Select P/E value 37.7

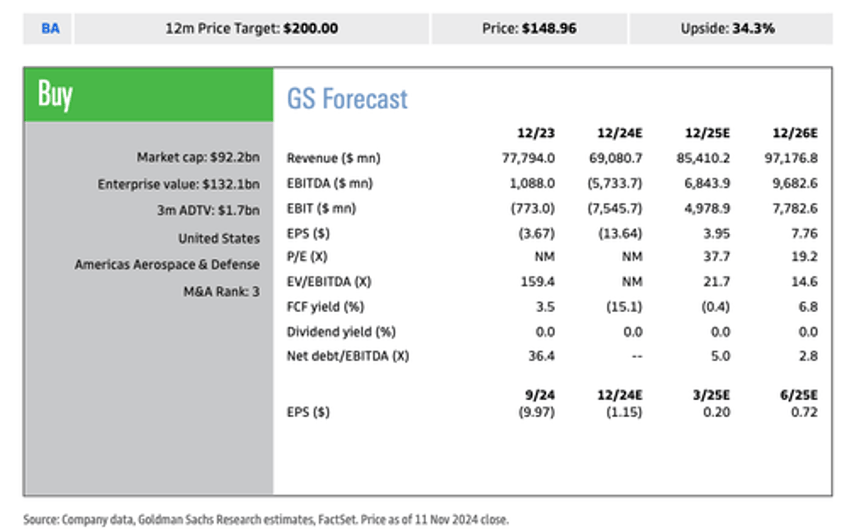717,256
